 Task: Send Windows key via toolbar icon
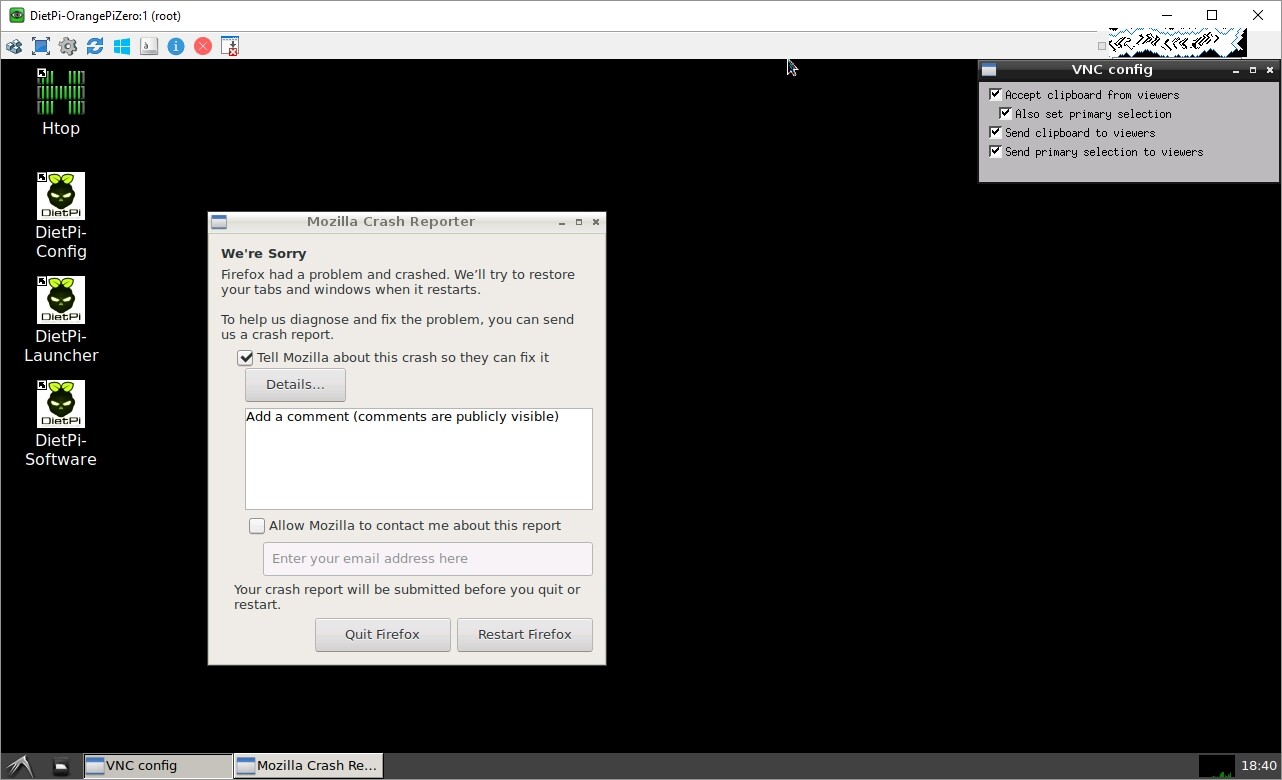point(122,46)
